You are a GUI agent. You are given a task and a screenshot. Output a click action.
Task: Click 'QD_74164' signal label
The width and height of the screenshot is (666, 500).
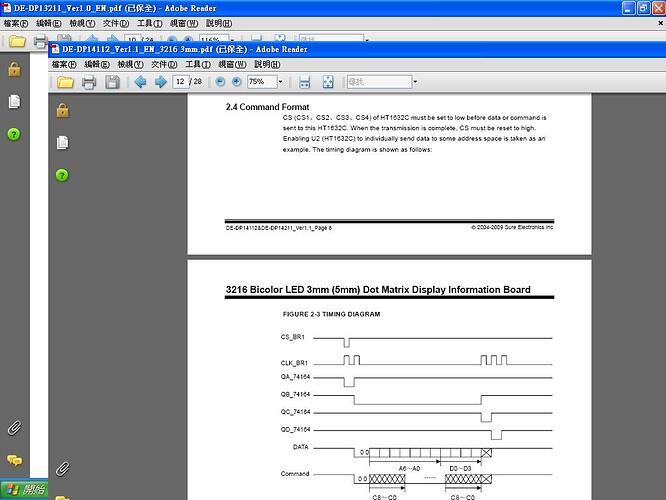coord(295,429)
